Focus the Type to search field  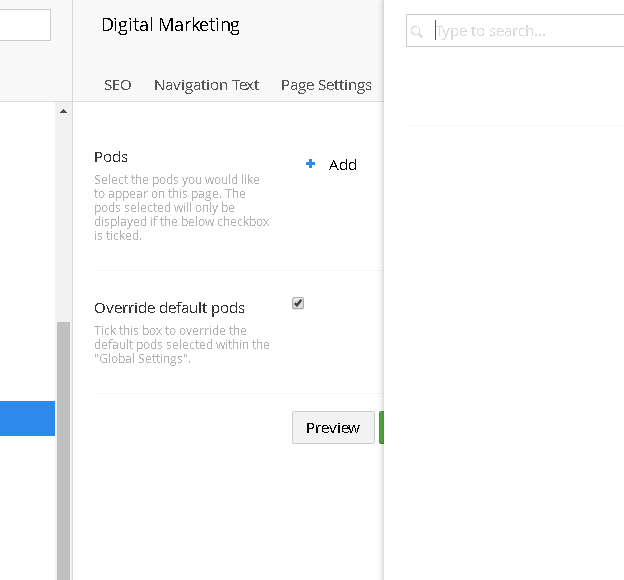click(x=515, y=31)
